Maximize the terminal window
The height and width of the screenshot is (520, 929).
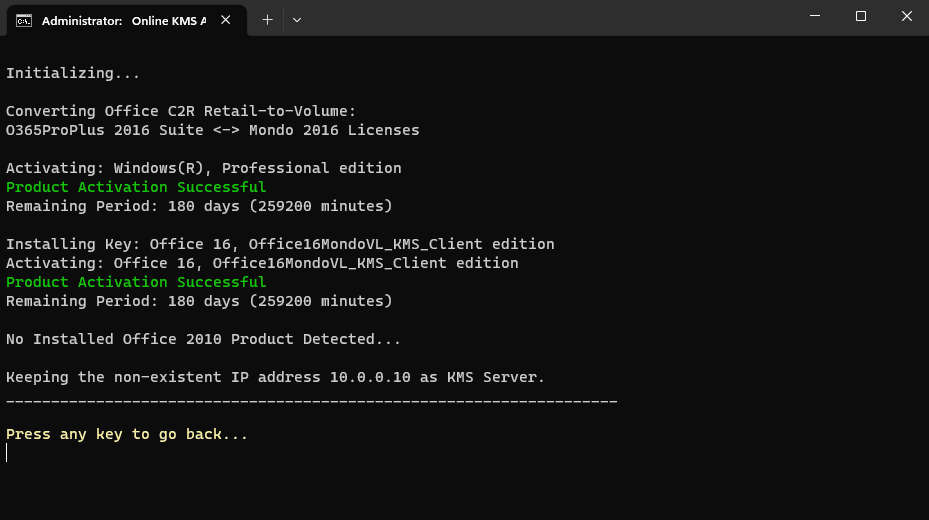coord(861,16)
